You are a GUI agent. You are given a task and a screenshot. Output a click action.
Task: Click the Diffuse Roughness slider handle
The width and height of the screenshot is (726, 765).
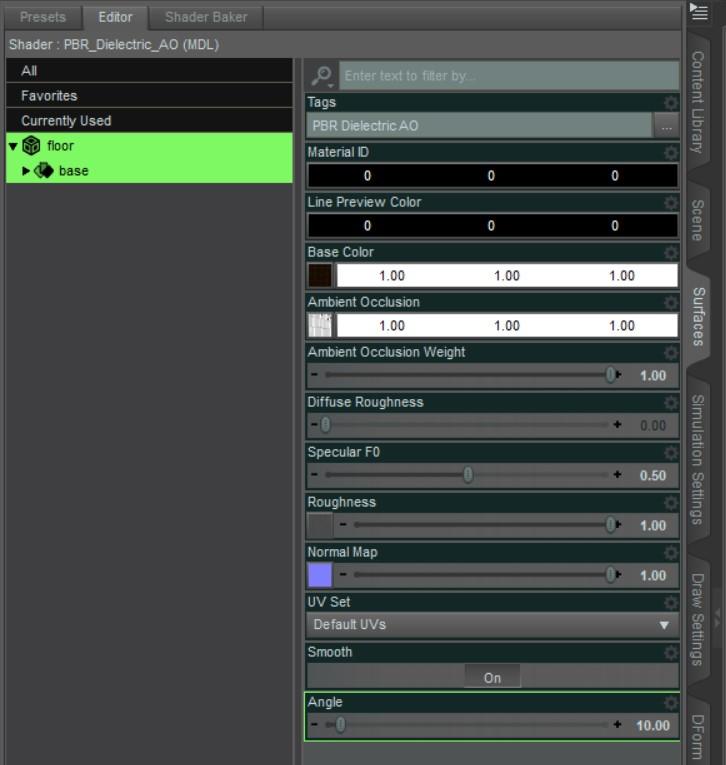pos(325,425)
